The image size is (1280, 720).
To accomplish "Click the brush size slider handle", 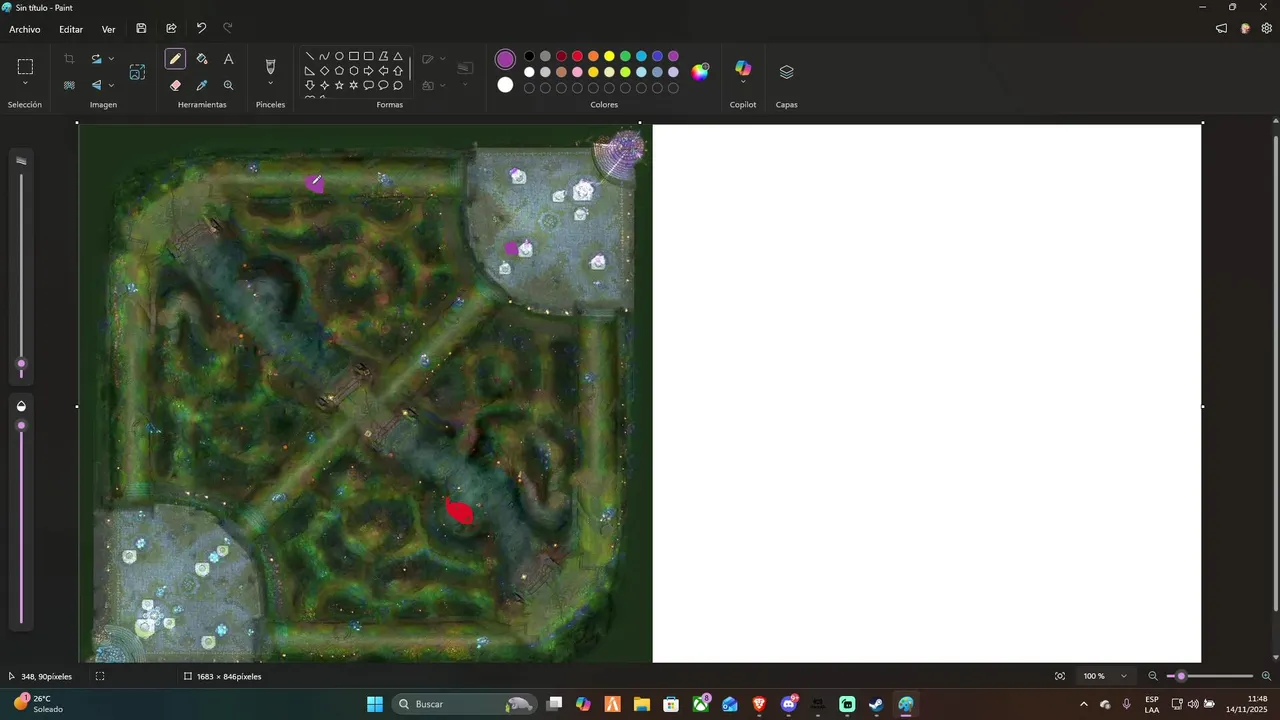I will point(21,364).
